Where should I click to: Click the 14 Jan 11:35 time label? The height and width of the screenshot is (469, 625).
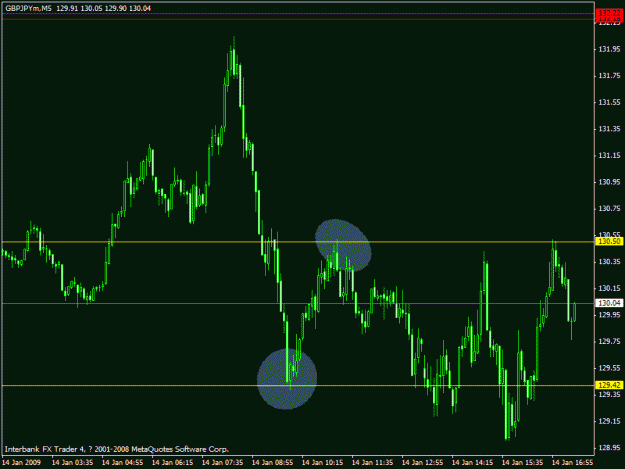coord(372,463)
